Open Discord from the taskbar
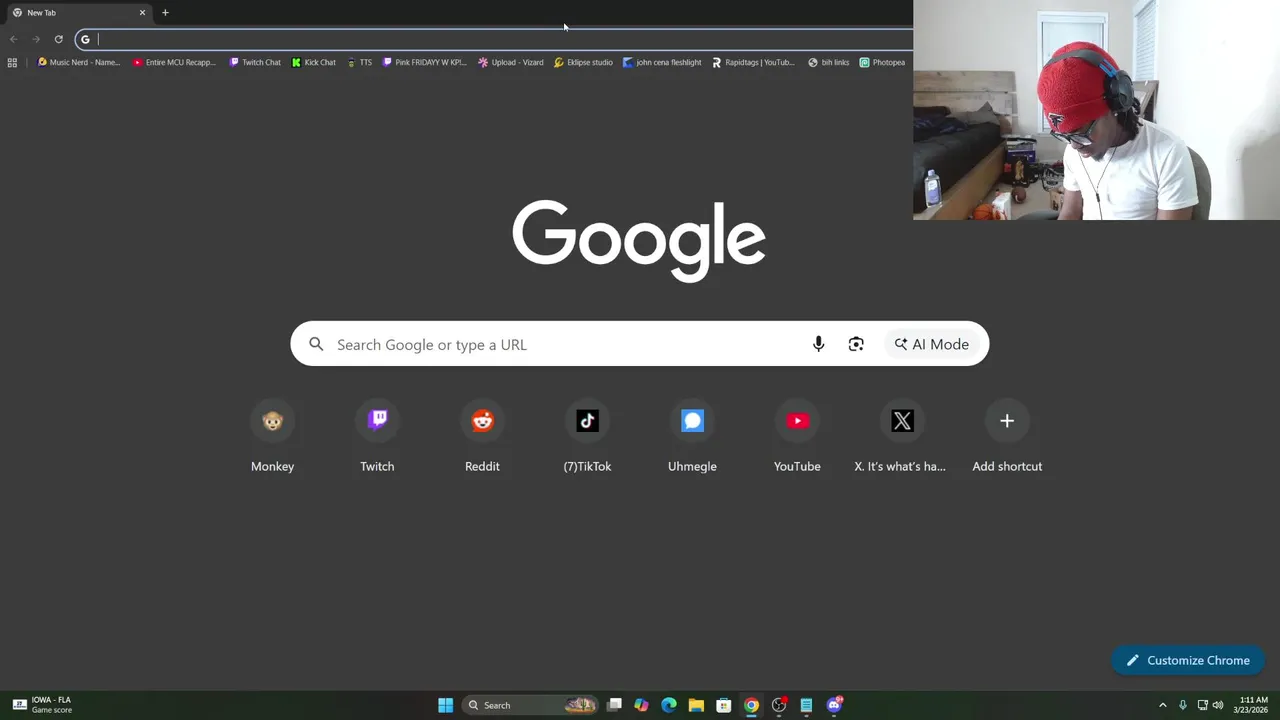 [x=834, y=705]
